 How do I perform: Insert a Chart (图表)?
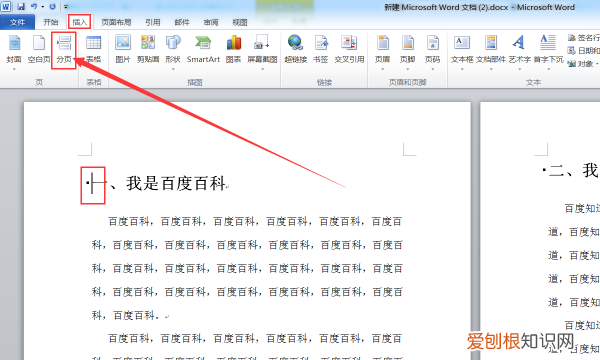tap(233, 49)
